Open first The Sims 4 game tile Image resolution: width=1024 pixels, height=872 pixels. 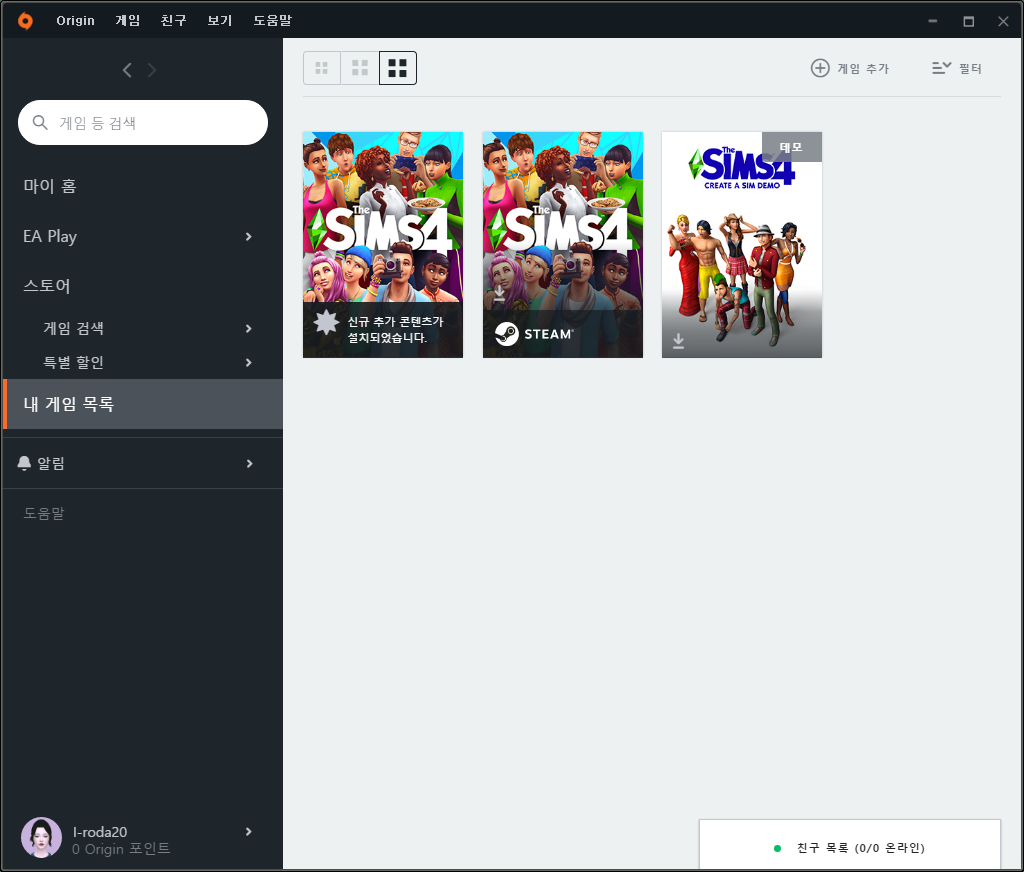(x=383, y=245)
